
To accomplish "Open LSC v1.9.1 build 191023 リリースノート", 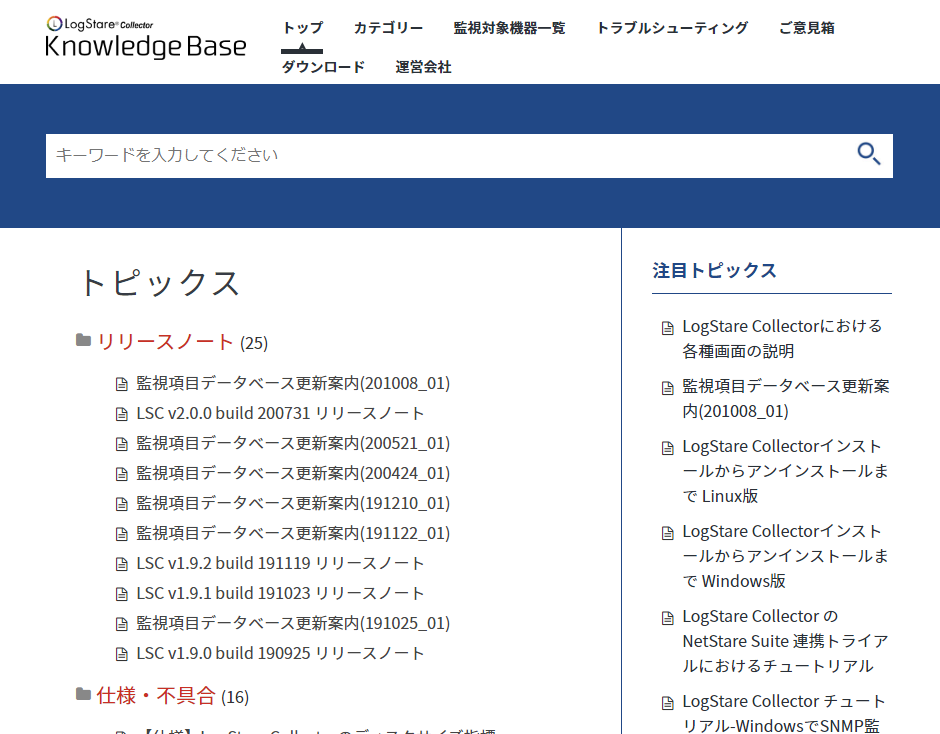I will (x=281, y=593).
